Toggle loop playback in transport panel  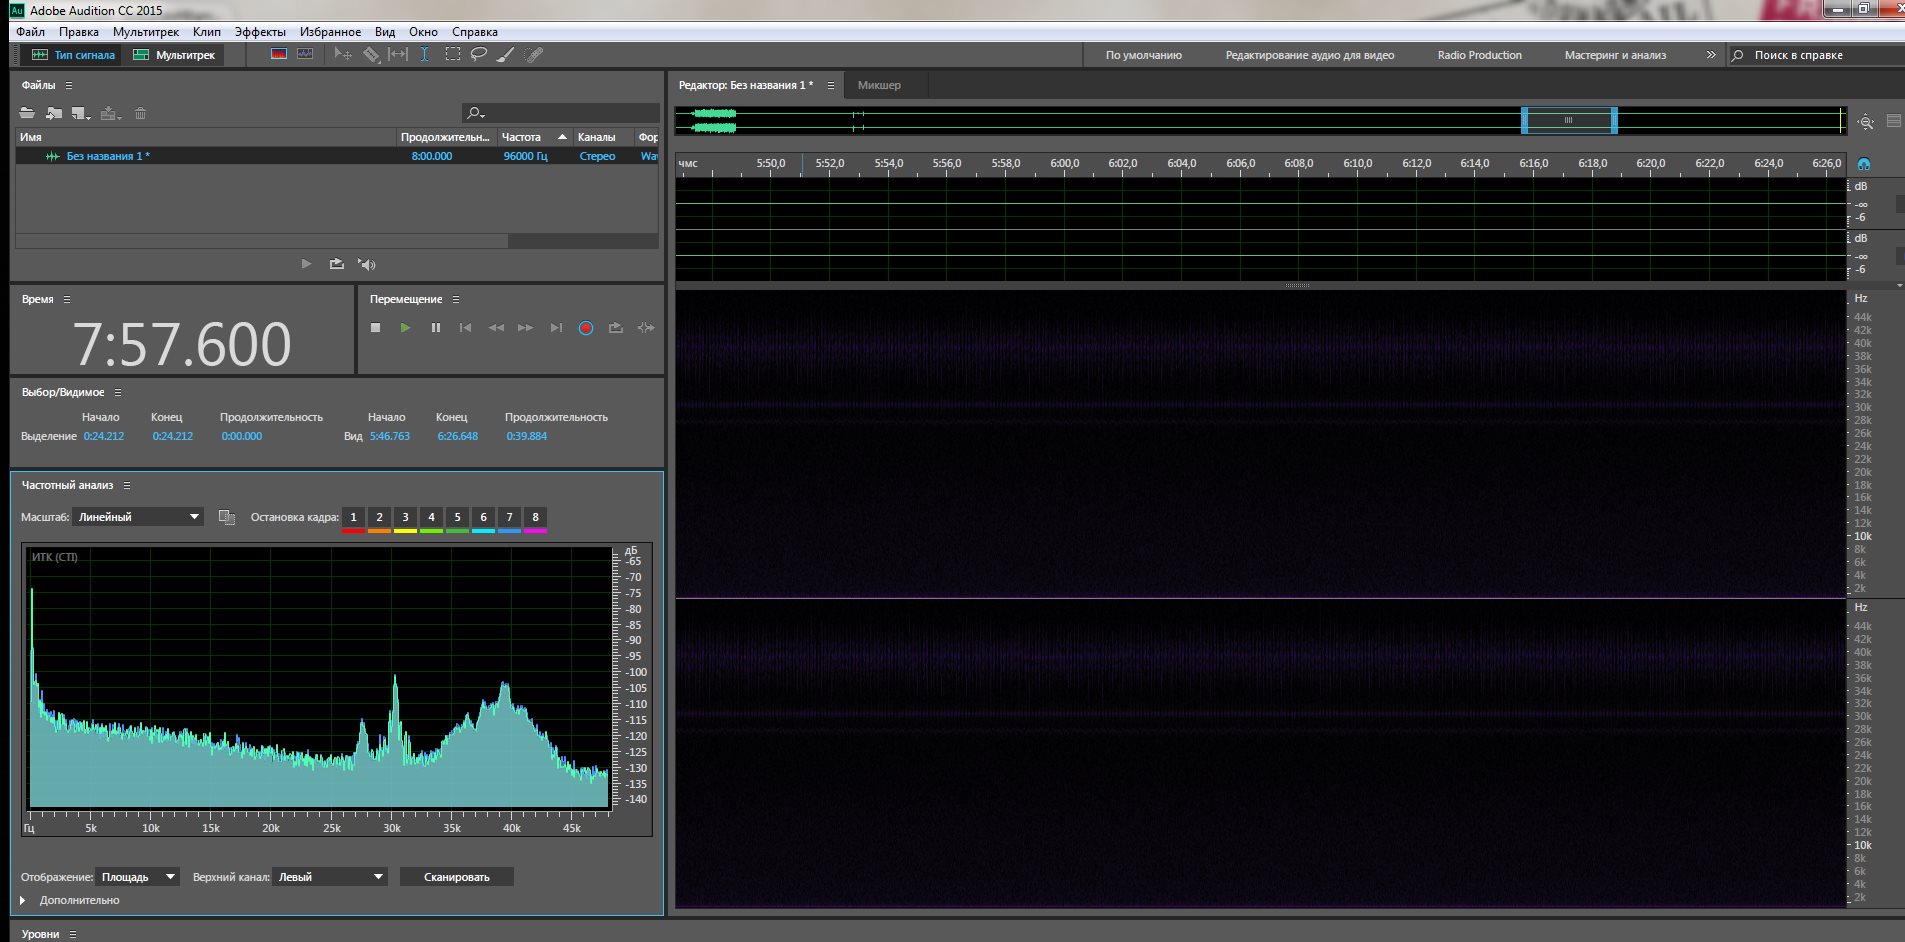pyautogui.click(x=616, y=328)
